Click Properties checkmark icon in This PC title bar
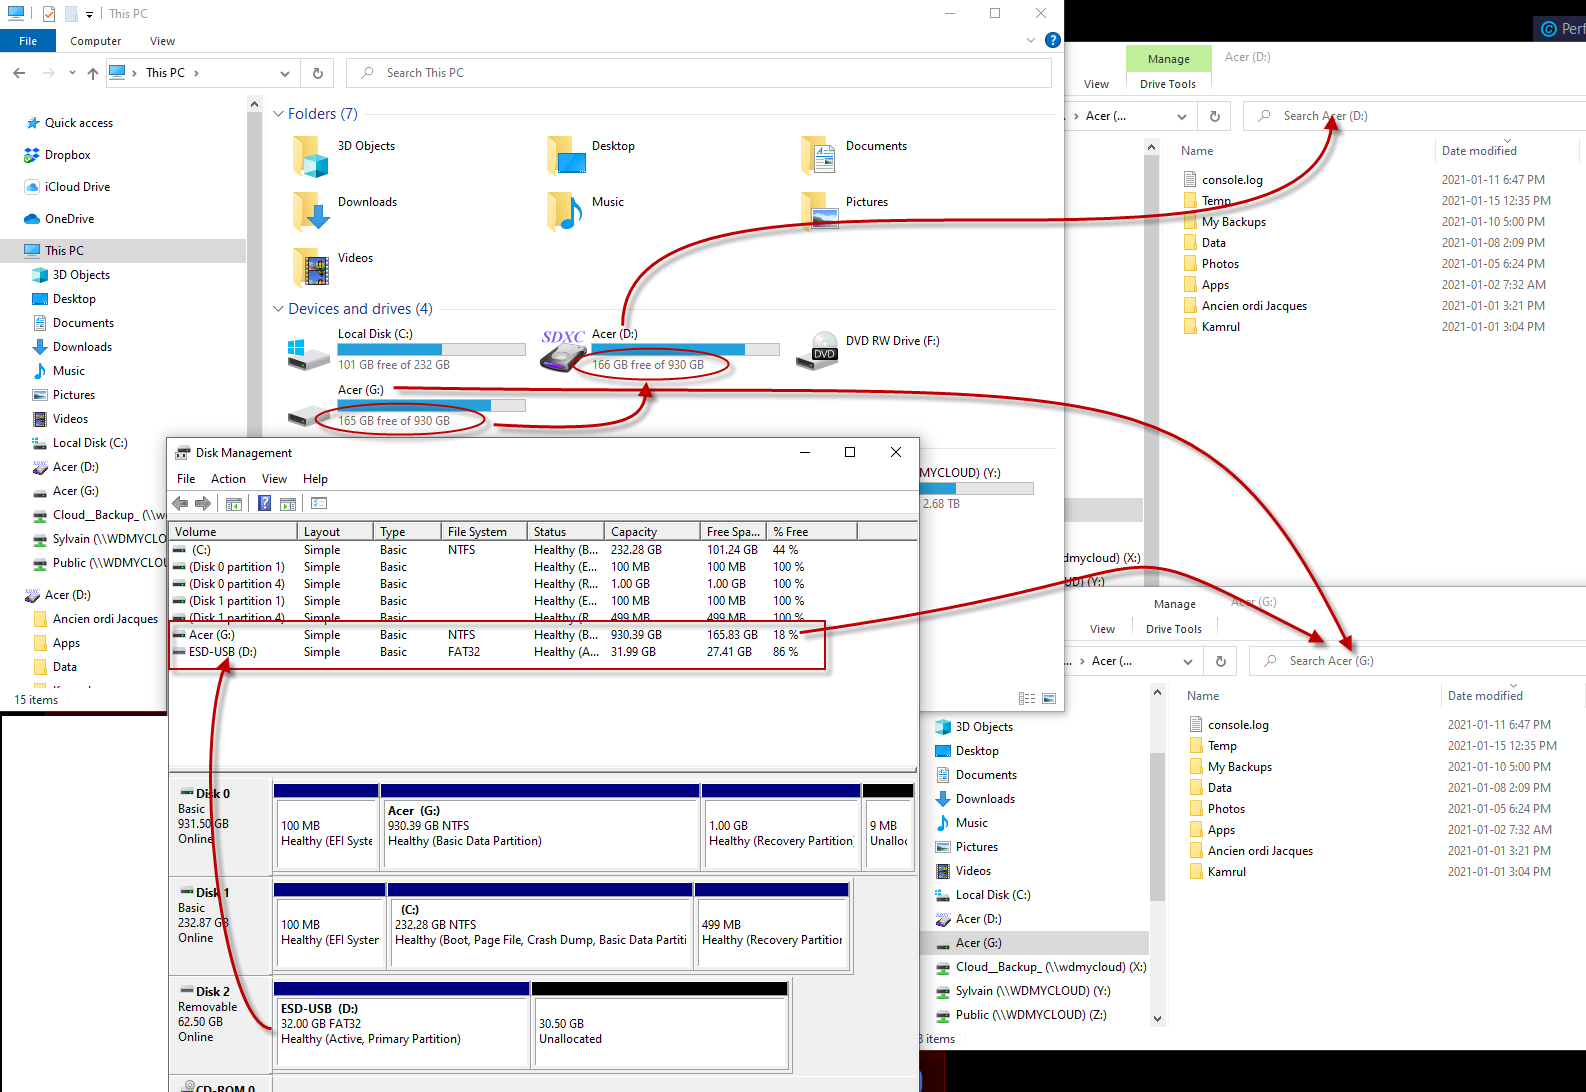 pos(49,14)
